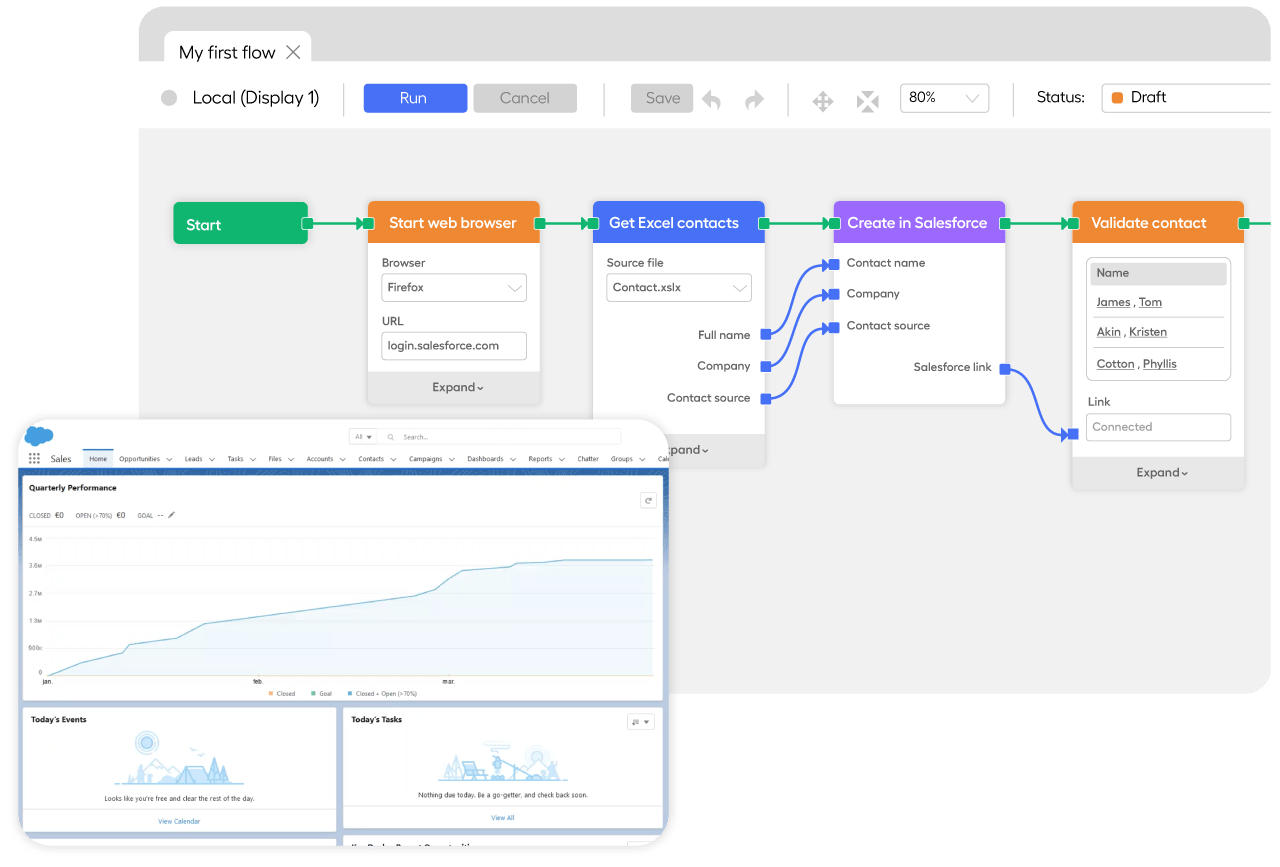The height and width of the screenshot is (867, 1280).
Task: Click the James, Tom row
Action: (x=1158, y=302)
